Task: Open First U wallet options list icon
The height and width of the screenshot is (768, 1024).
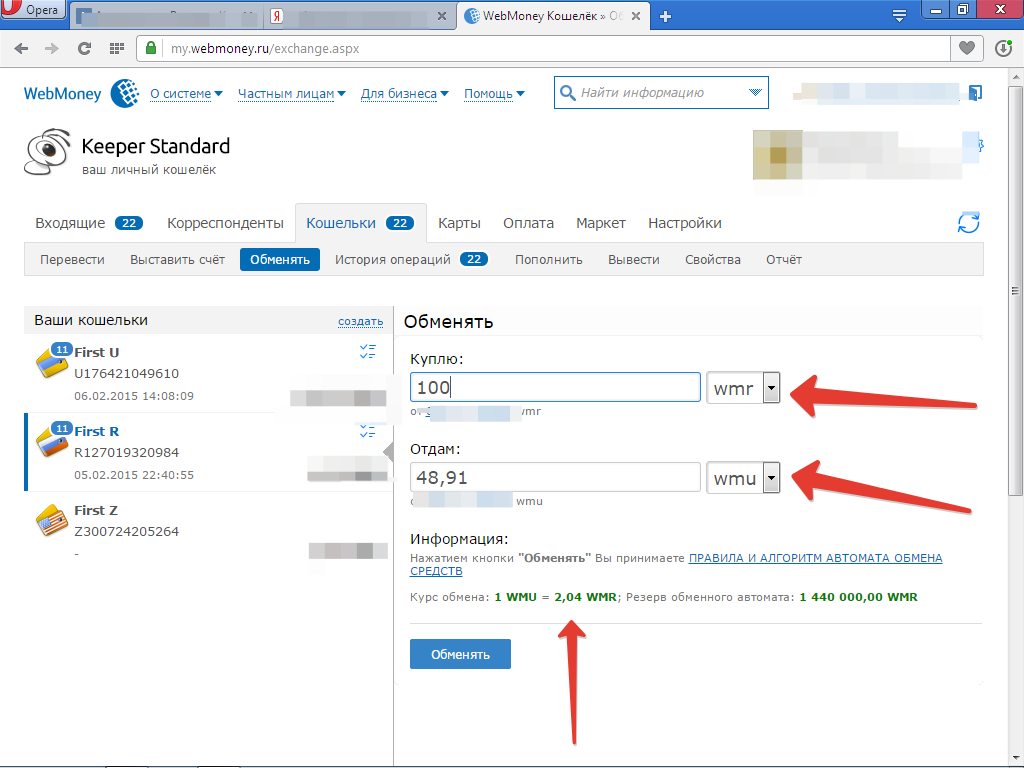Action: pyautogui.click(x=368, y=351)
